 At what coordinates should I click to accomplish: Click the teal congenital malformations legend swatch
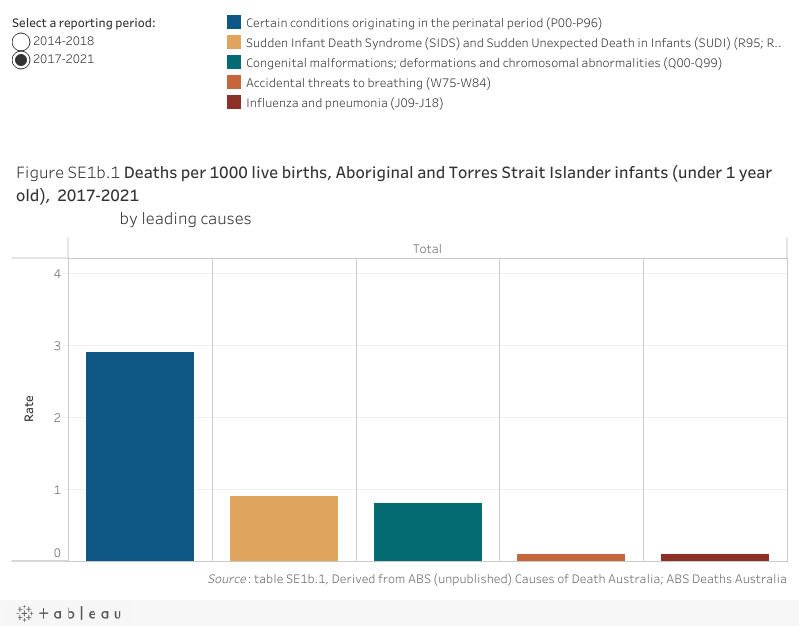234,62
